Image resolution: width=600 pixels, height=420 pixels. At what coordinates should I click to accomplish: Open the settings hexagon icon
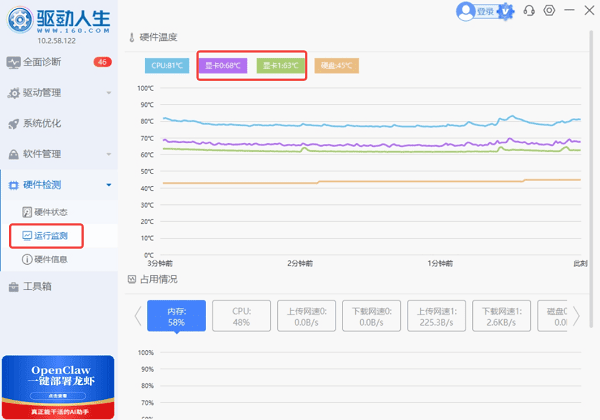pyautogui.click(x=549, y=10)
